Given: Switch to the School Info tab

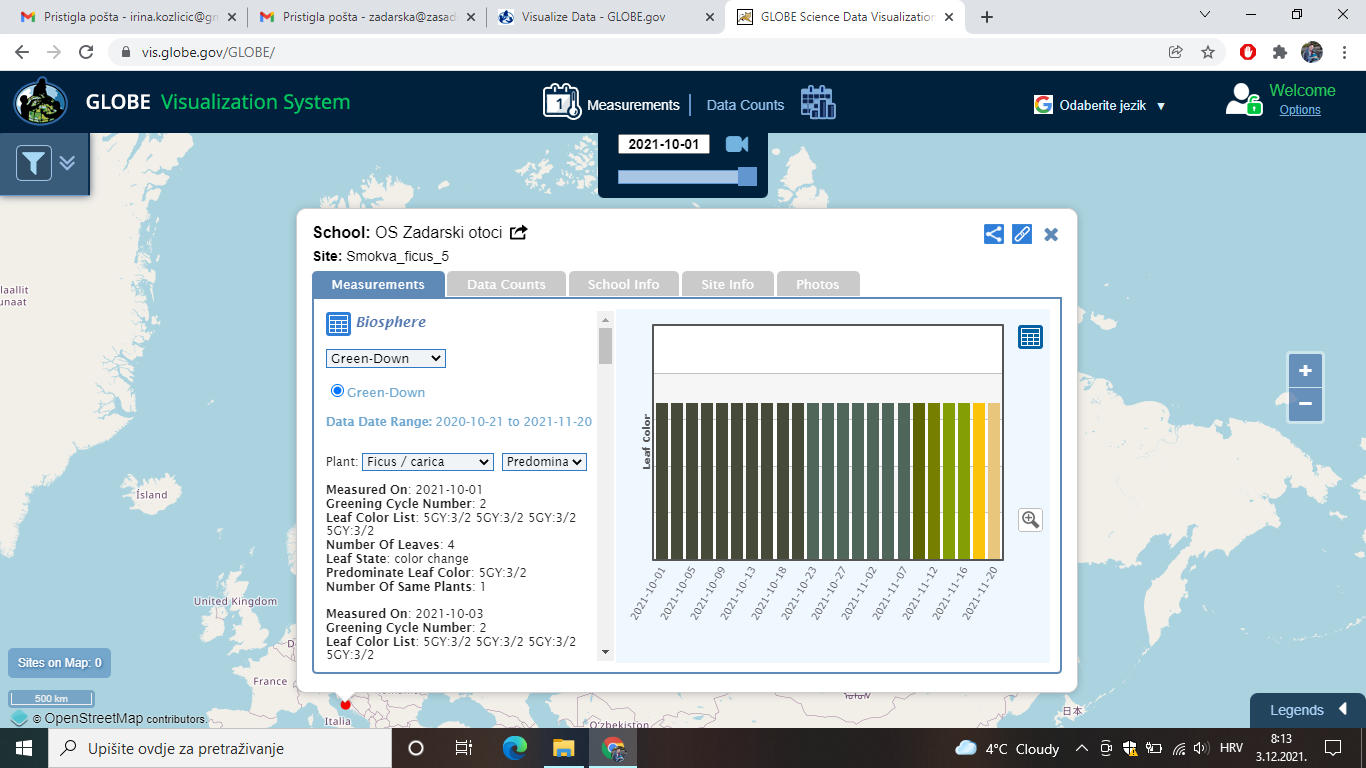Looking at the screenshot, I should (623, 284).
